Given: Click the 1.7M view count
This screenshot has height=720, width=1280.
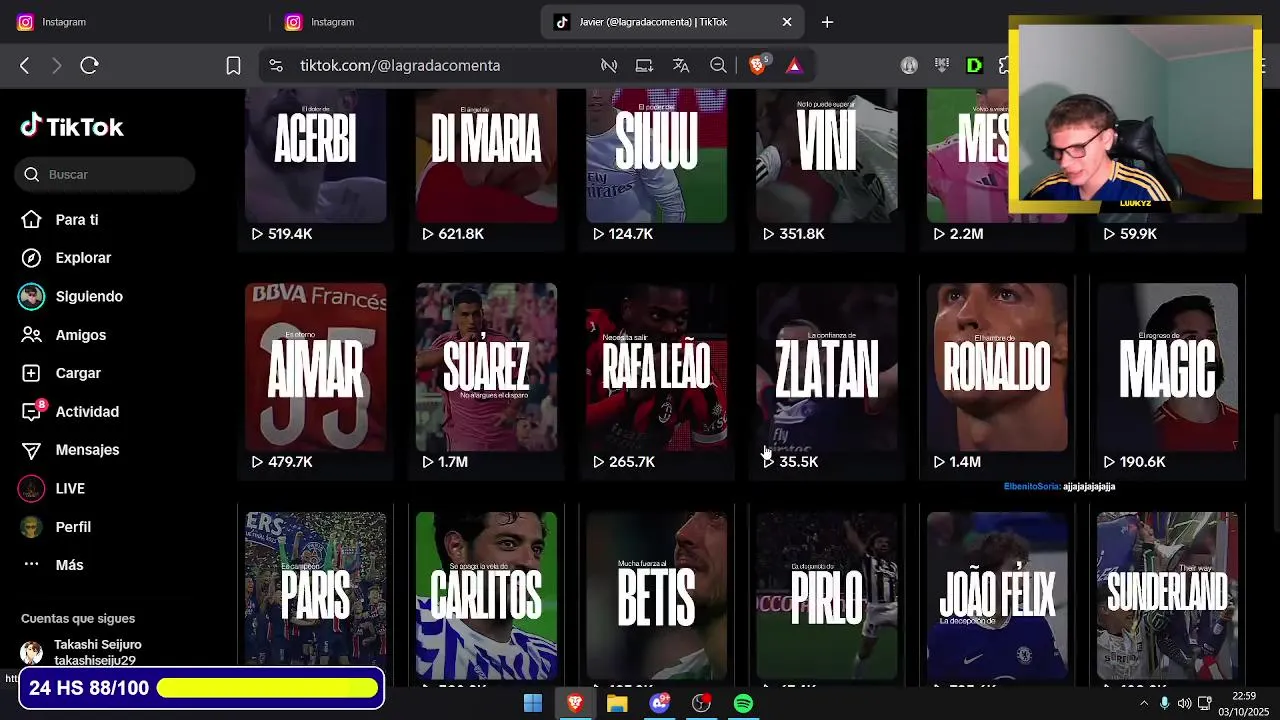Looking at the screenshot, I should coord(445,462).
